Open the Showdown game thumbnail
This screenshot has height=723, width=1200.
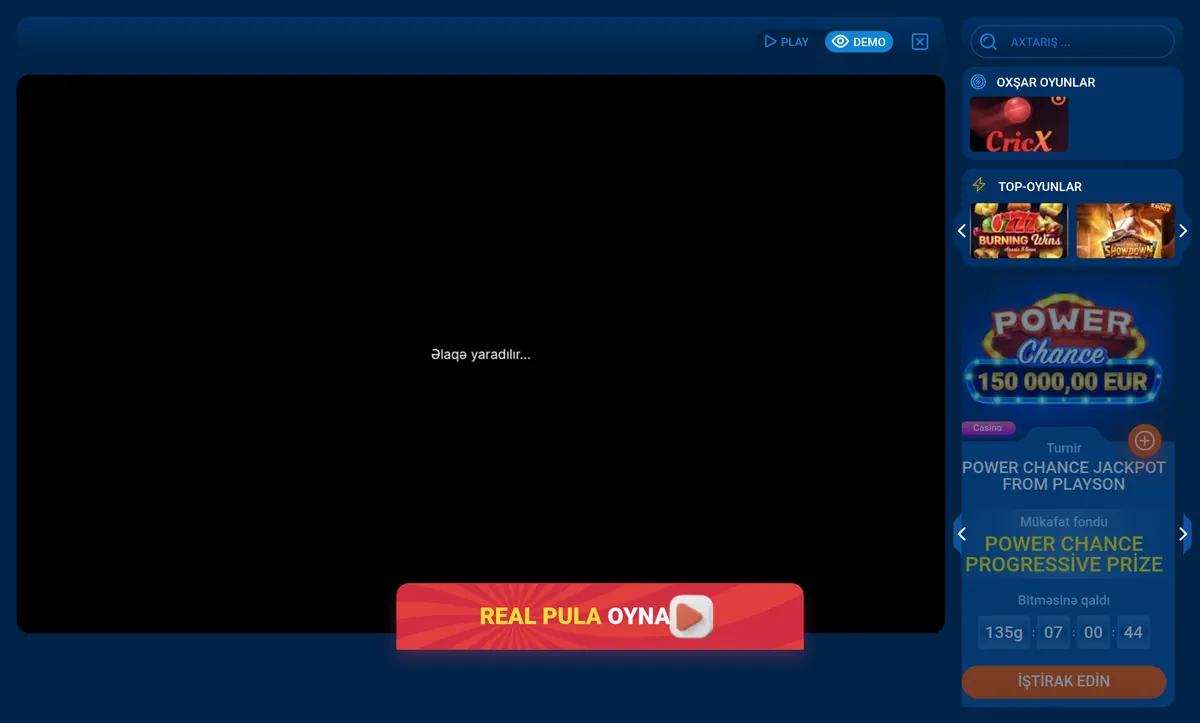1125,231
